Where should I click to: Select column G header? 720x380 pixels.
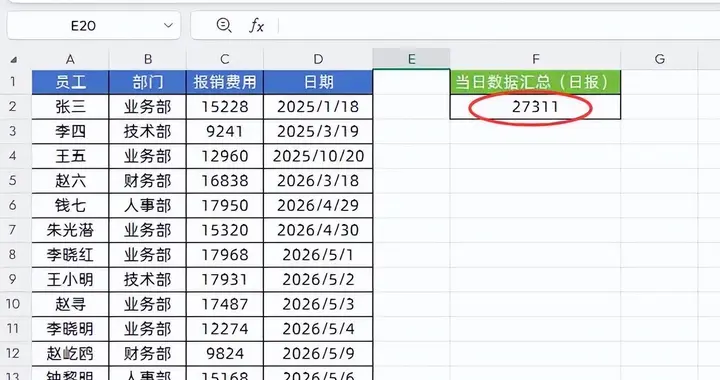tap(659, 59)
